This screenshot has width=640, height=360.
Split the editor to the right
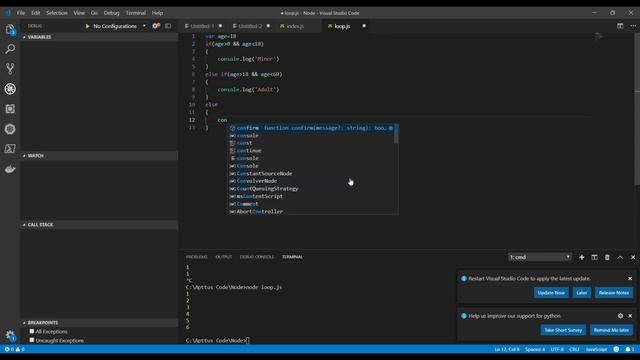coord(620,26)
